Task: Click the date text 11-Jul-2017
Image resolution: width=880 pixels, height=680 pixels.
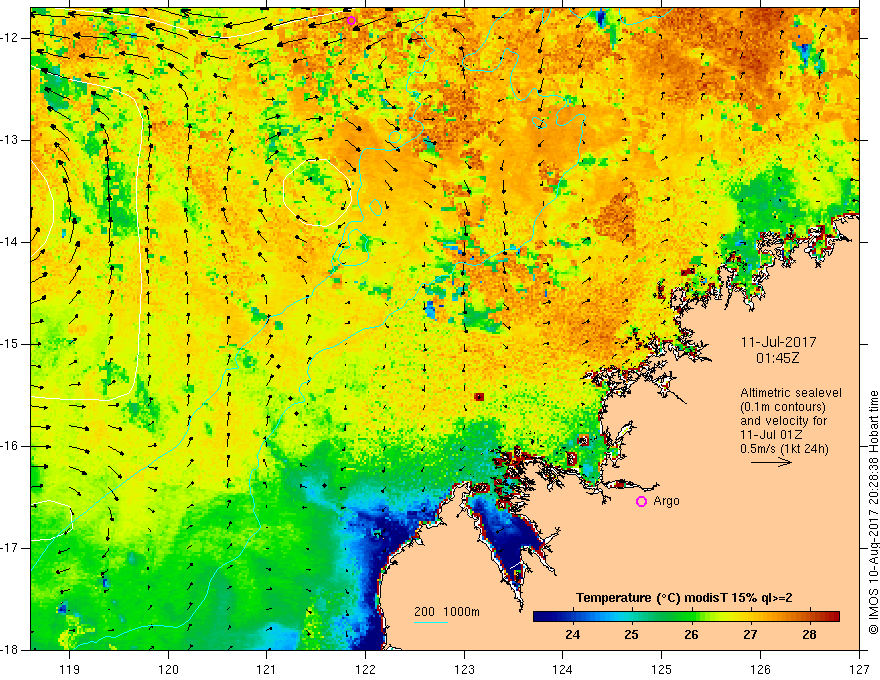Action: [x=778, y=342]
